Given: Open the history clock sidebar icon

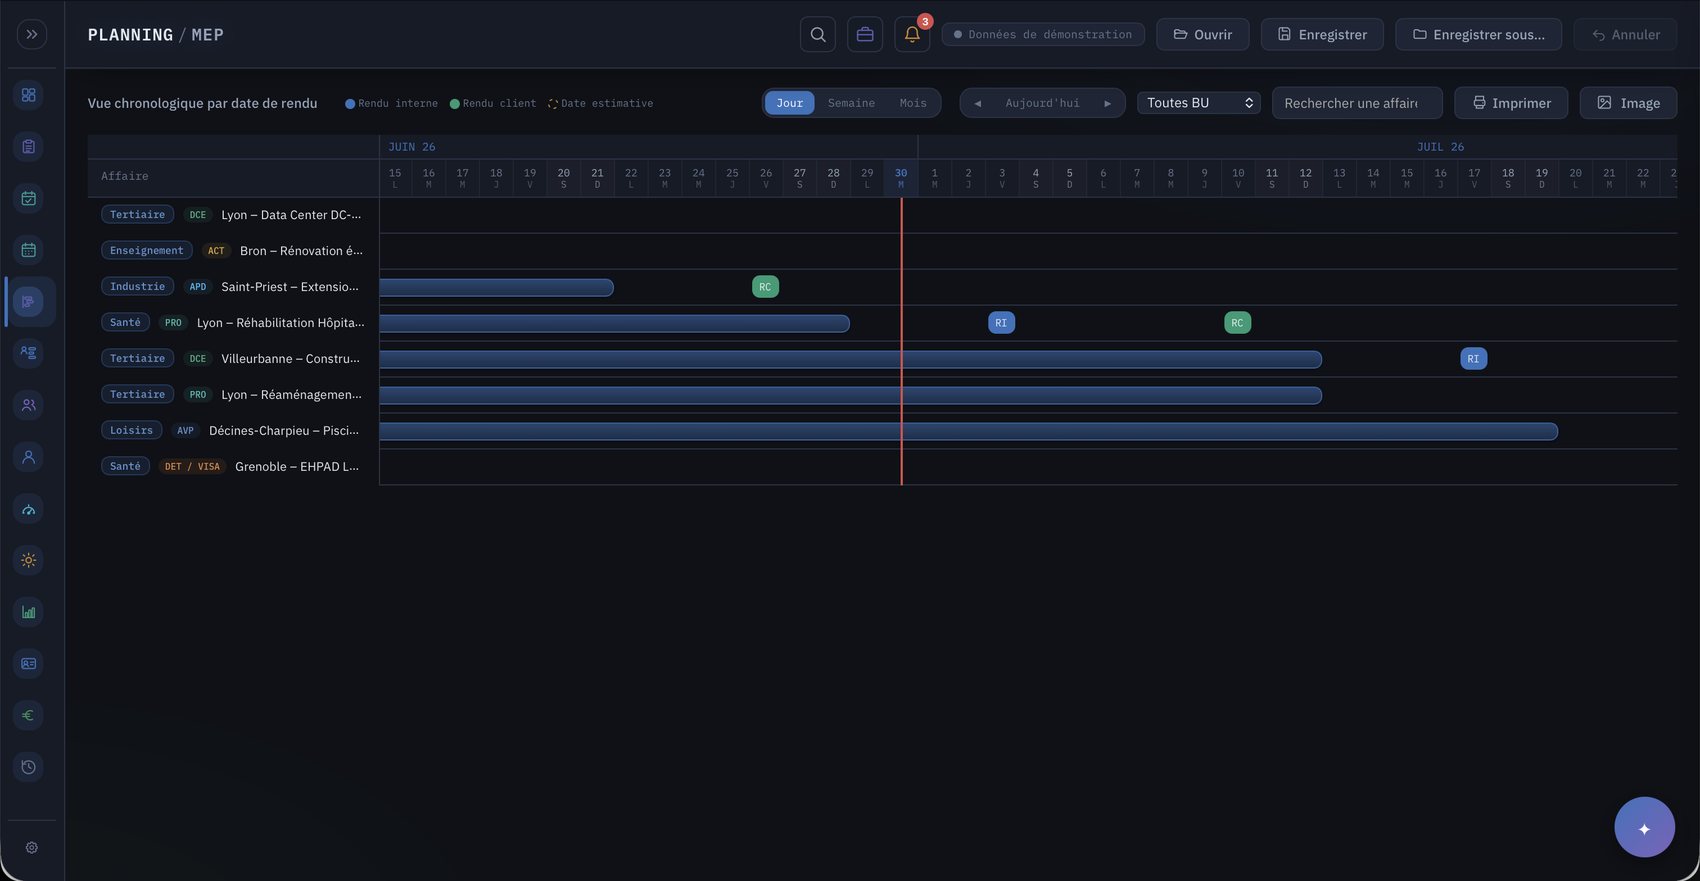Looking at the screenshot, I should click(x=29, y=767).
